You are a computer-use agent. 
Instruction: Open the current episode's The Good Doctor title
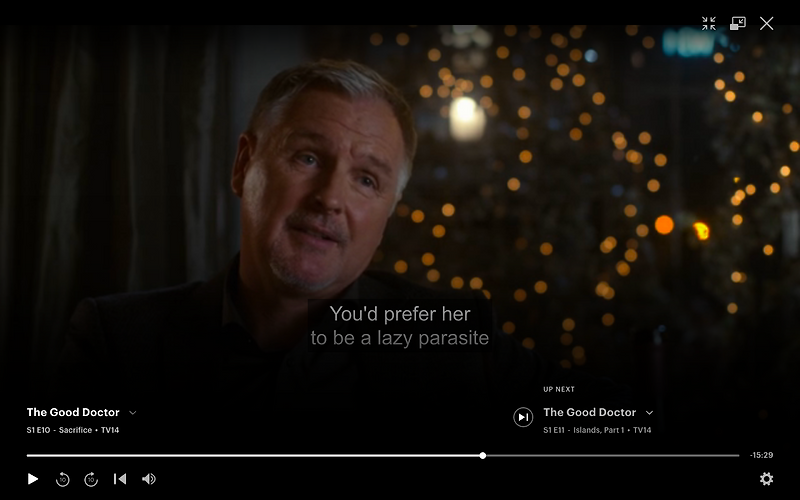(73, 412)
